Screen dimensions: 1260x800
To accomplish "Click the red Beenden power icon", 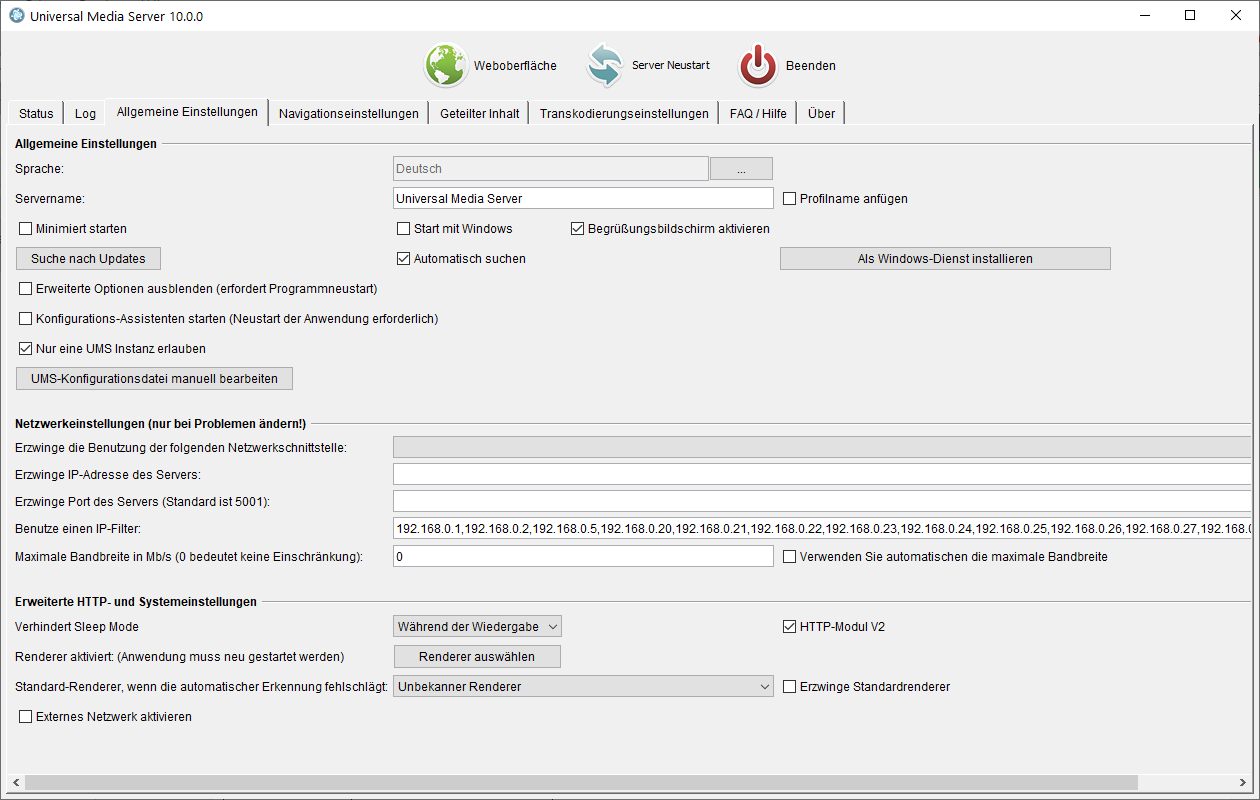I will (x=758, y=66).
